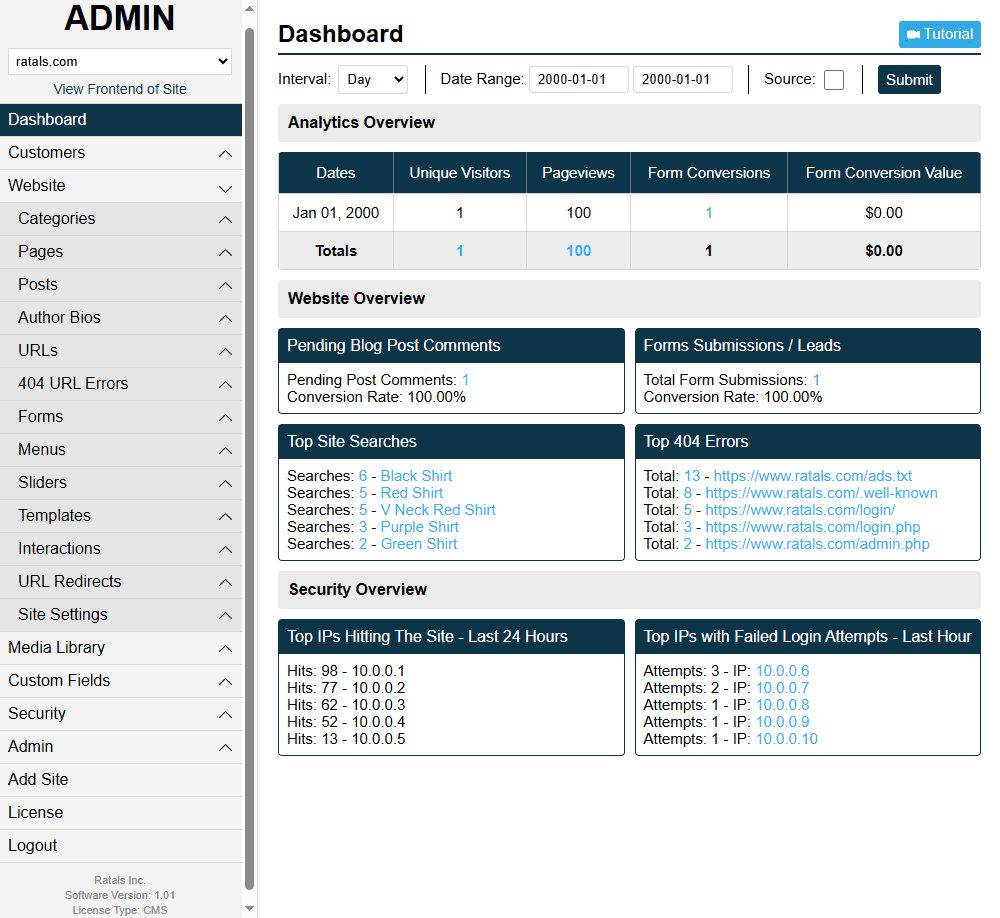Expand the Sliders chevron

tap(225, 484)
